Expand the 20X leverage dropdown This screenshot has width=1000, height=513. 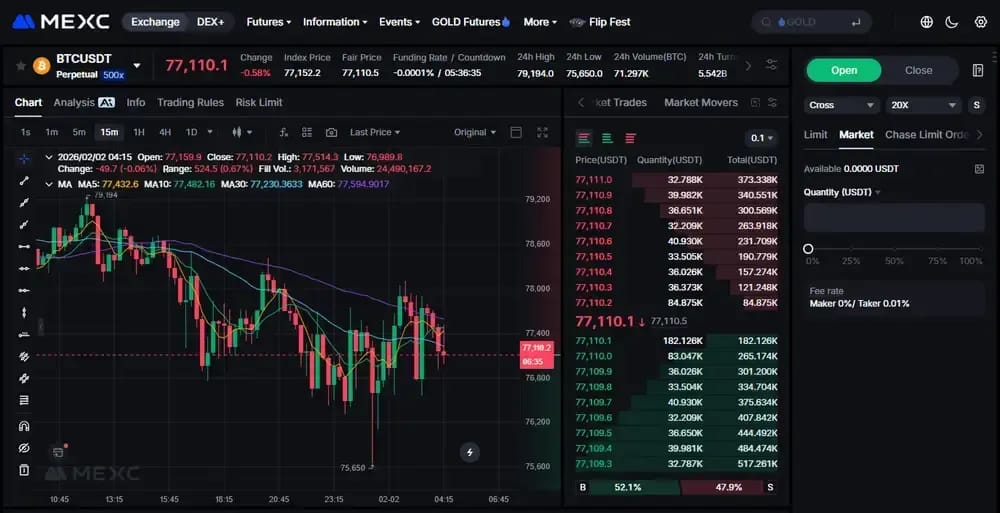coord(924,105)
